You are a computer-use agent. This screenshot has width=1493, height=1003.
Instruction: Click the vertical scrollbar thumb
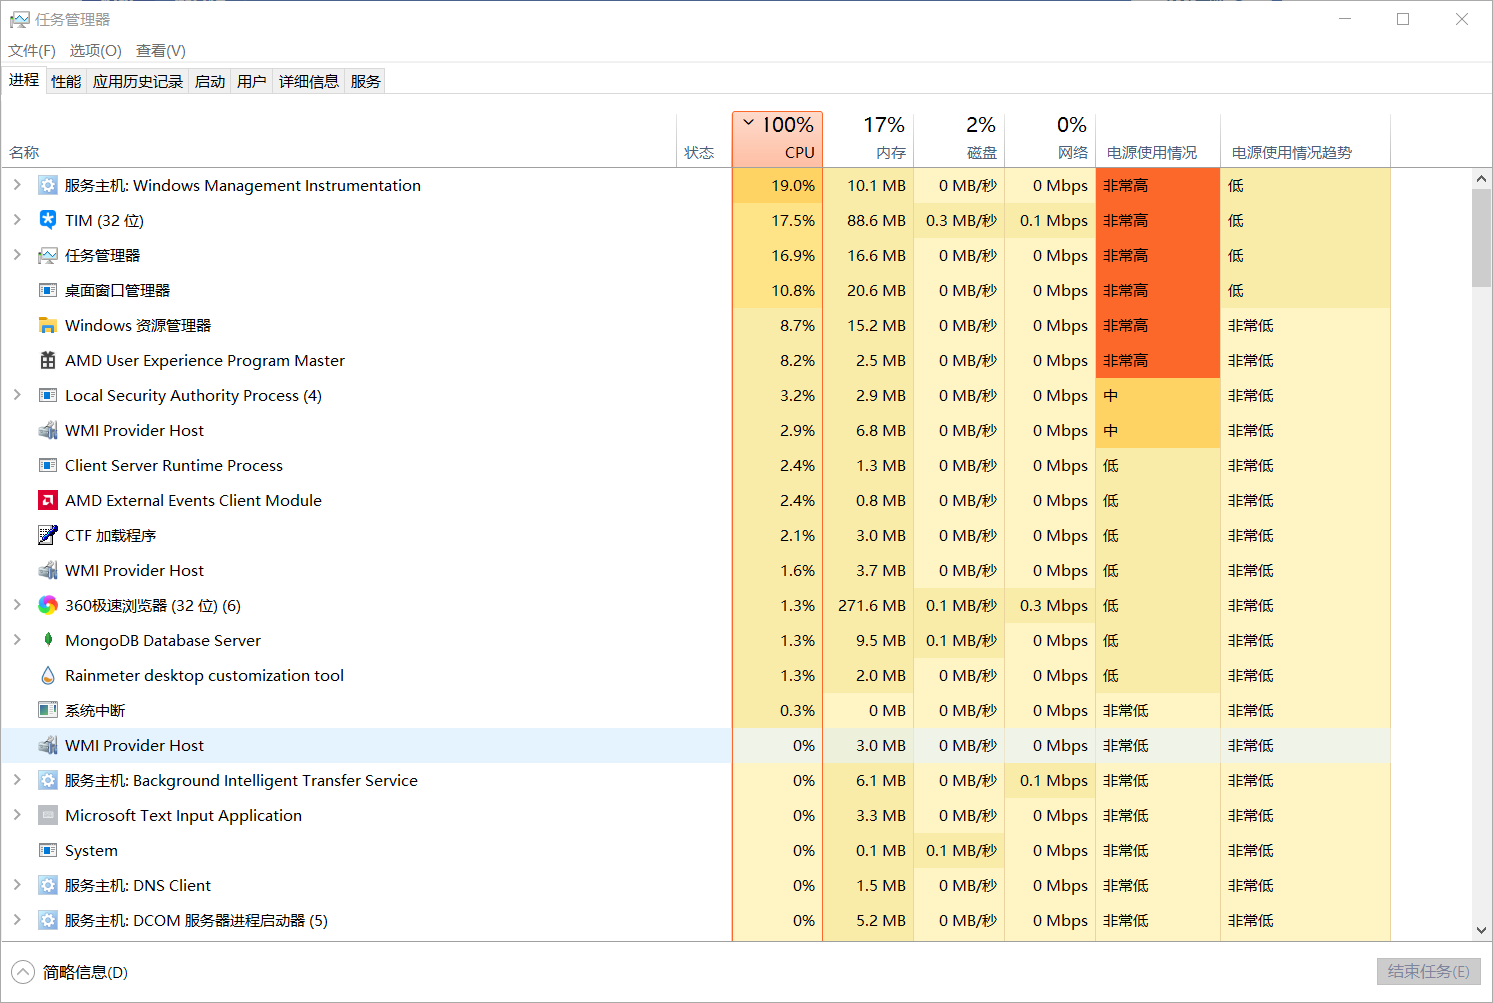[1481, 238]
